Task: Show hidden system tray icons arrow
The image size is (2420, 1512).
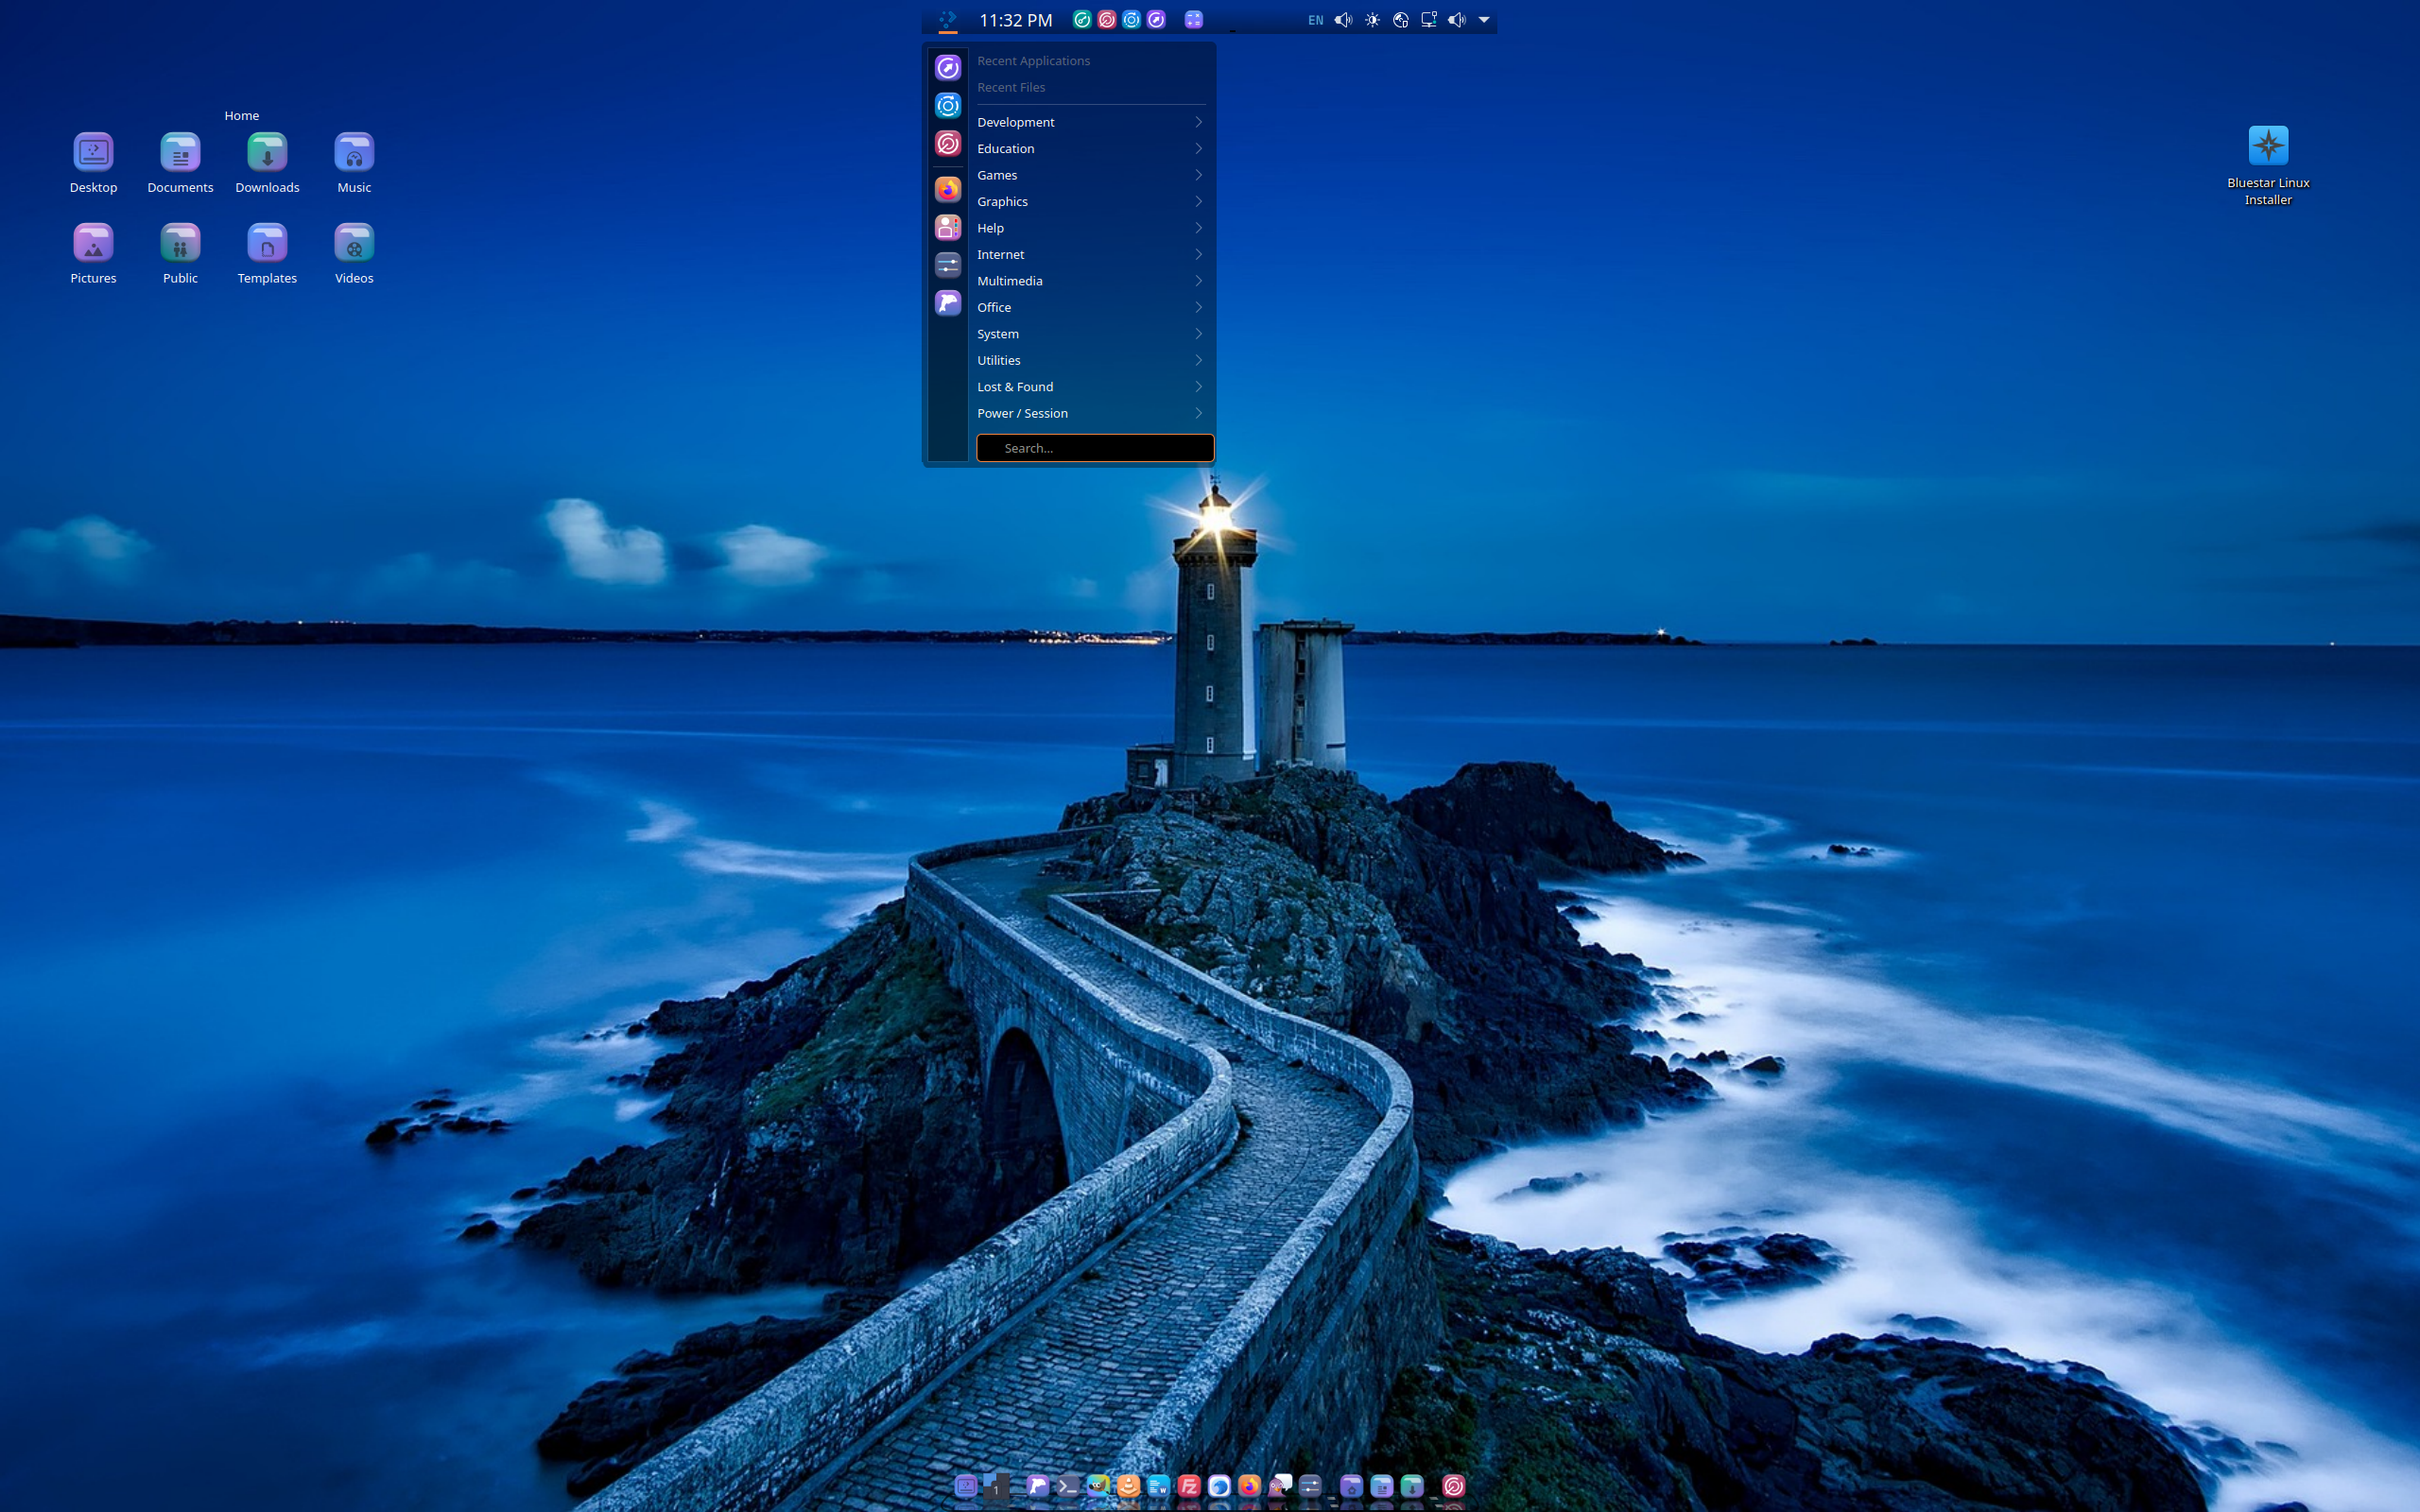Action: [x=1484, y=20]
